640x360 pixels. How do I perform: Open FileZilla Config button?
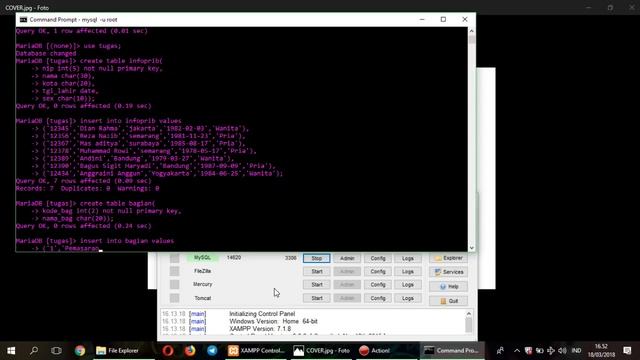point(378,271)
